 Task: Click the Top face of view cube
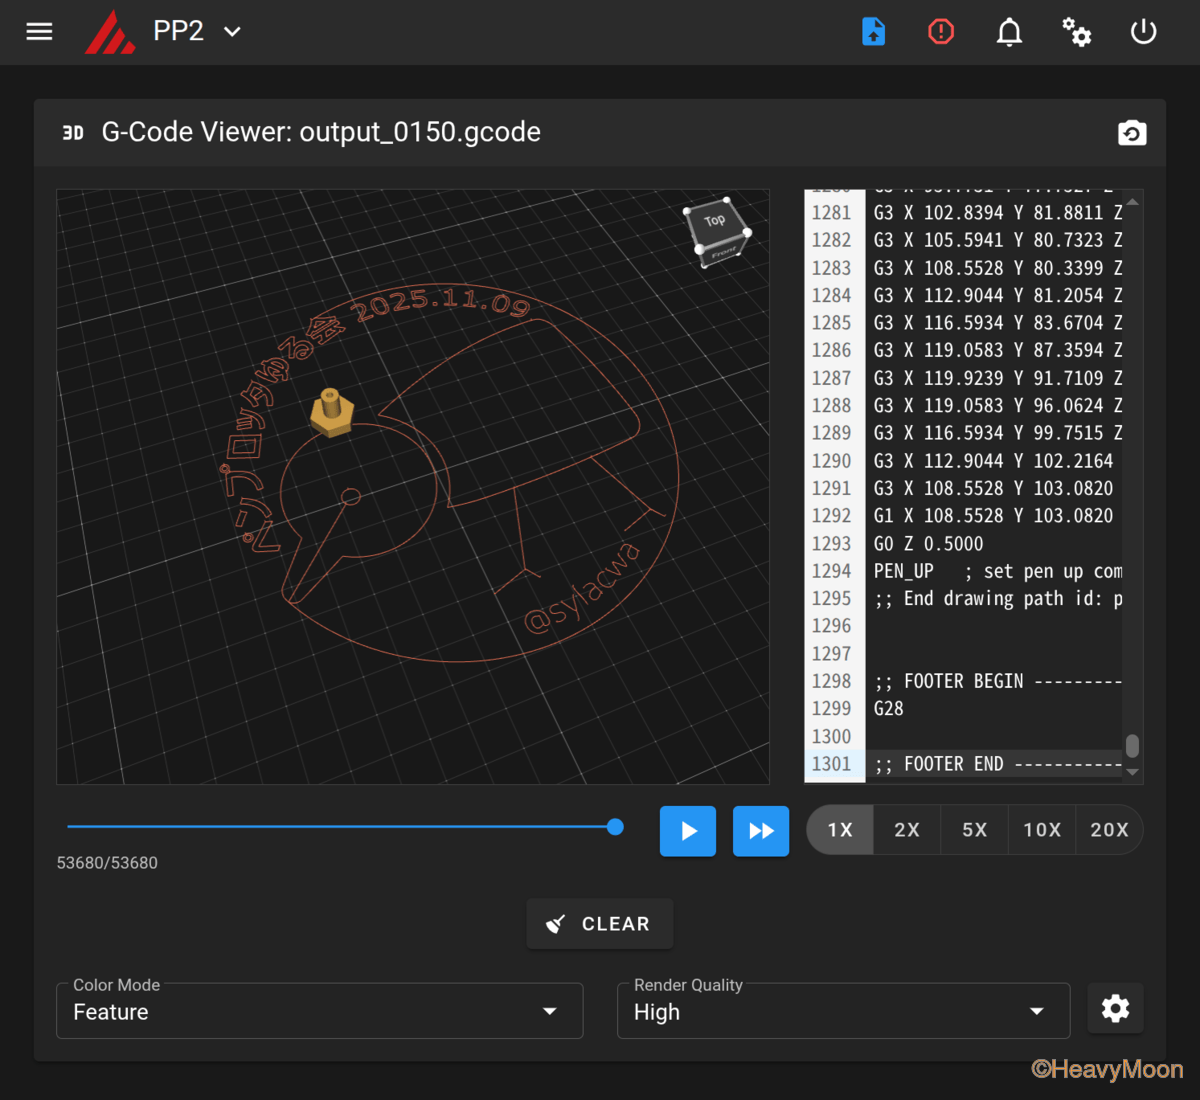pos(714,221)
